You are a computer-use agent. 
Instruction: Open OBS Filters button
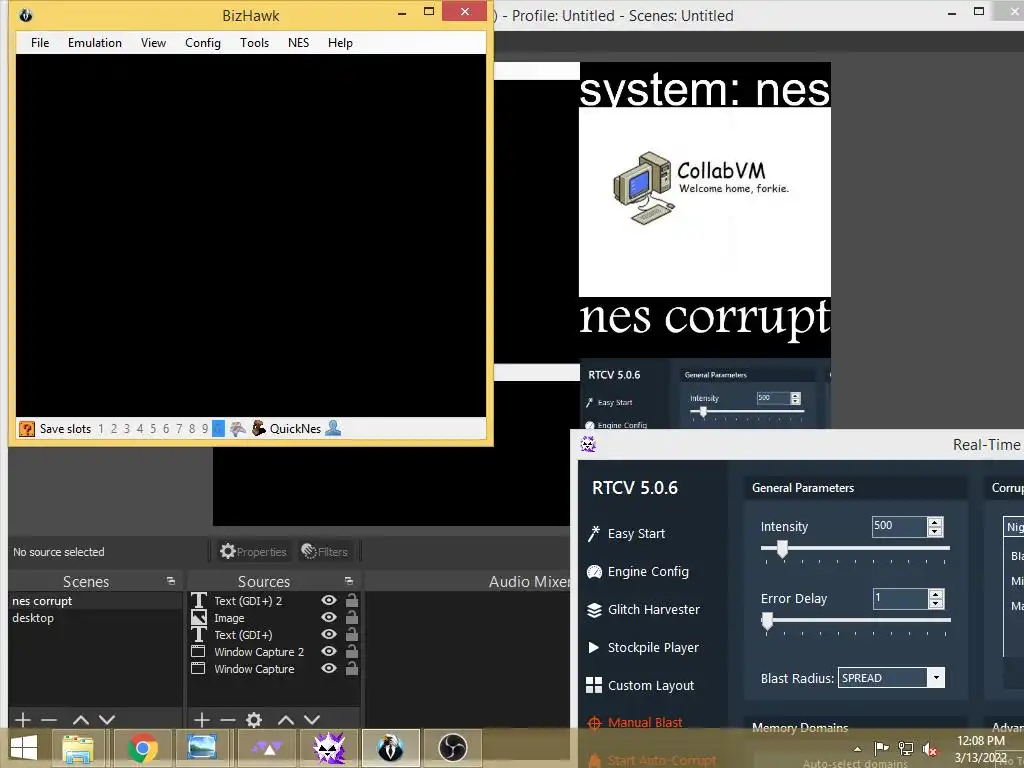(x=325, y=552)
